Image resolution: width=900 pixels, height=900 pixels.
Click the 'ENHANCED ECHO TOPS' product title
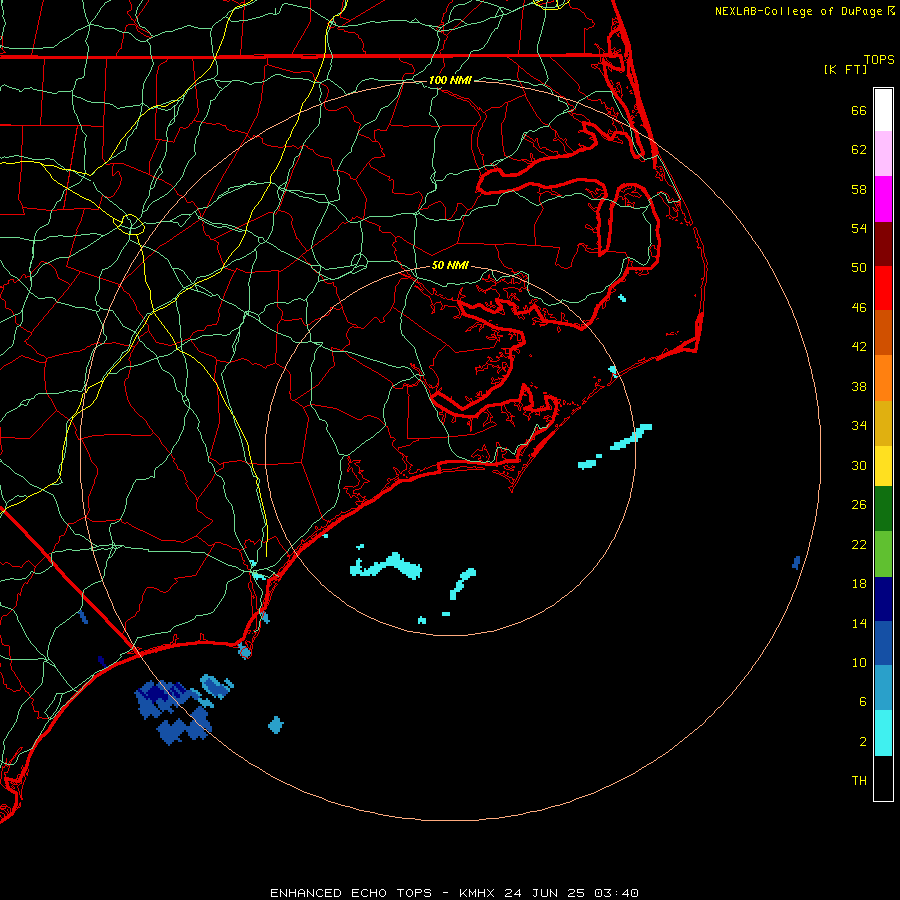(x=351, y=893)
